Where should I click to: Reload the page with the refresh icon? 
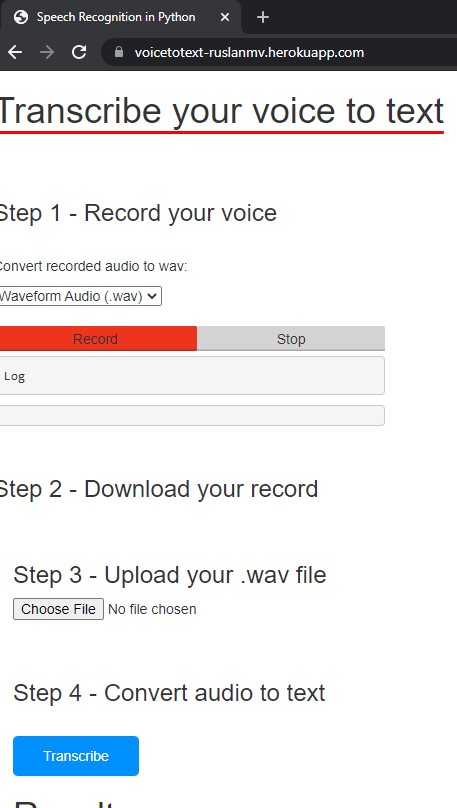pyautogui.click(x=79, y=52)
